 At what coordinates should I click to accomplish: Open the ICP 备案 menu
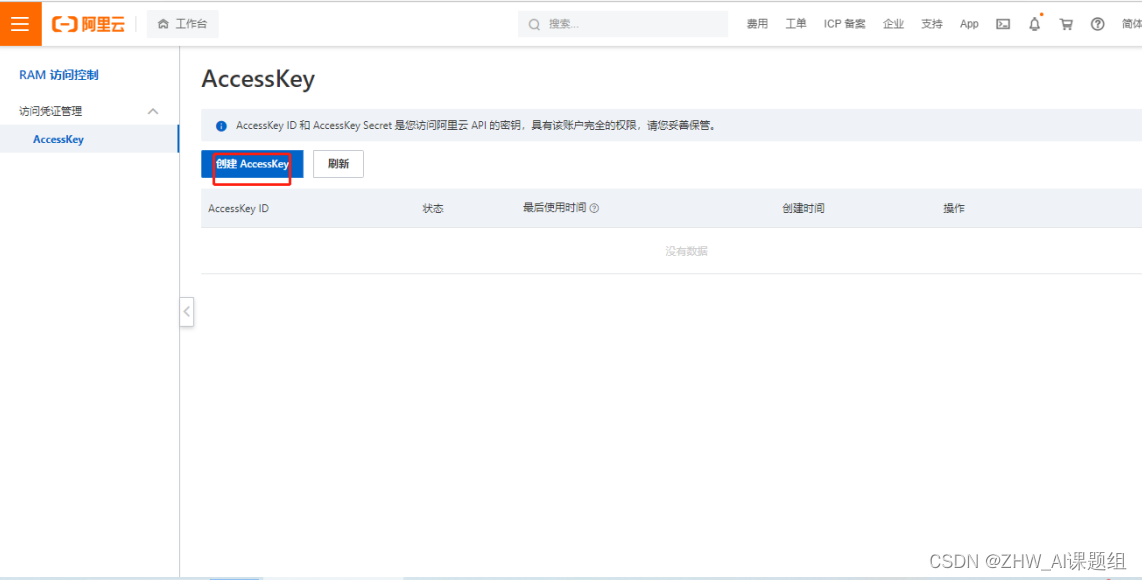coord(845,24)
